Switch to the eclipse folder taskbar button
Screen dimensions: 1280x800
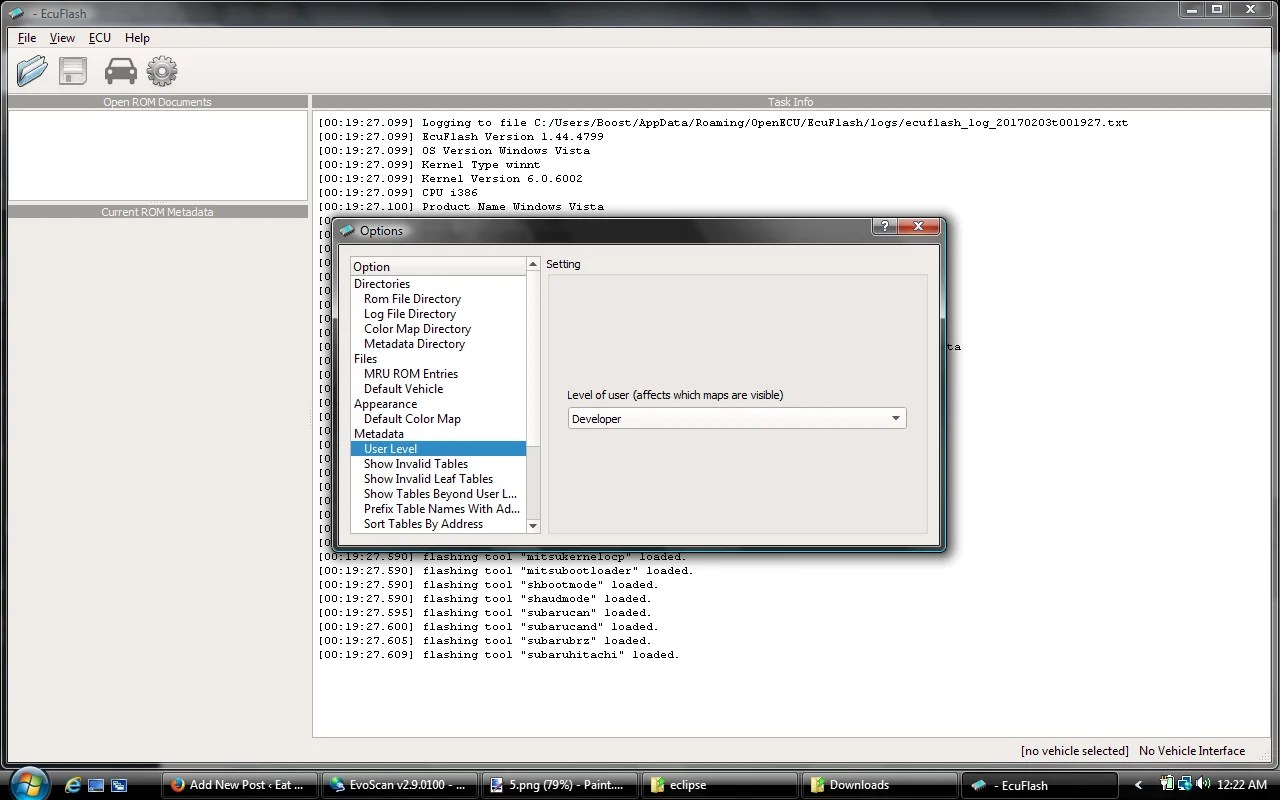[719, 785]
